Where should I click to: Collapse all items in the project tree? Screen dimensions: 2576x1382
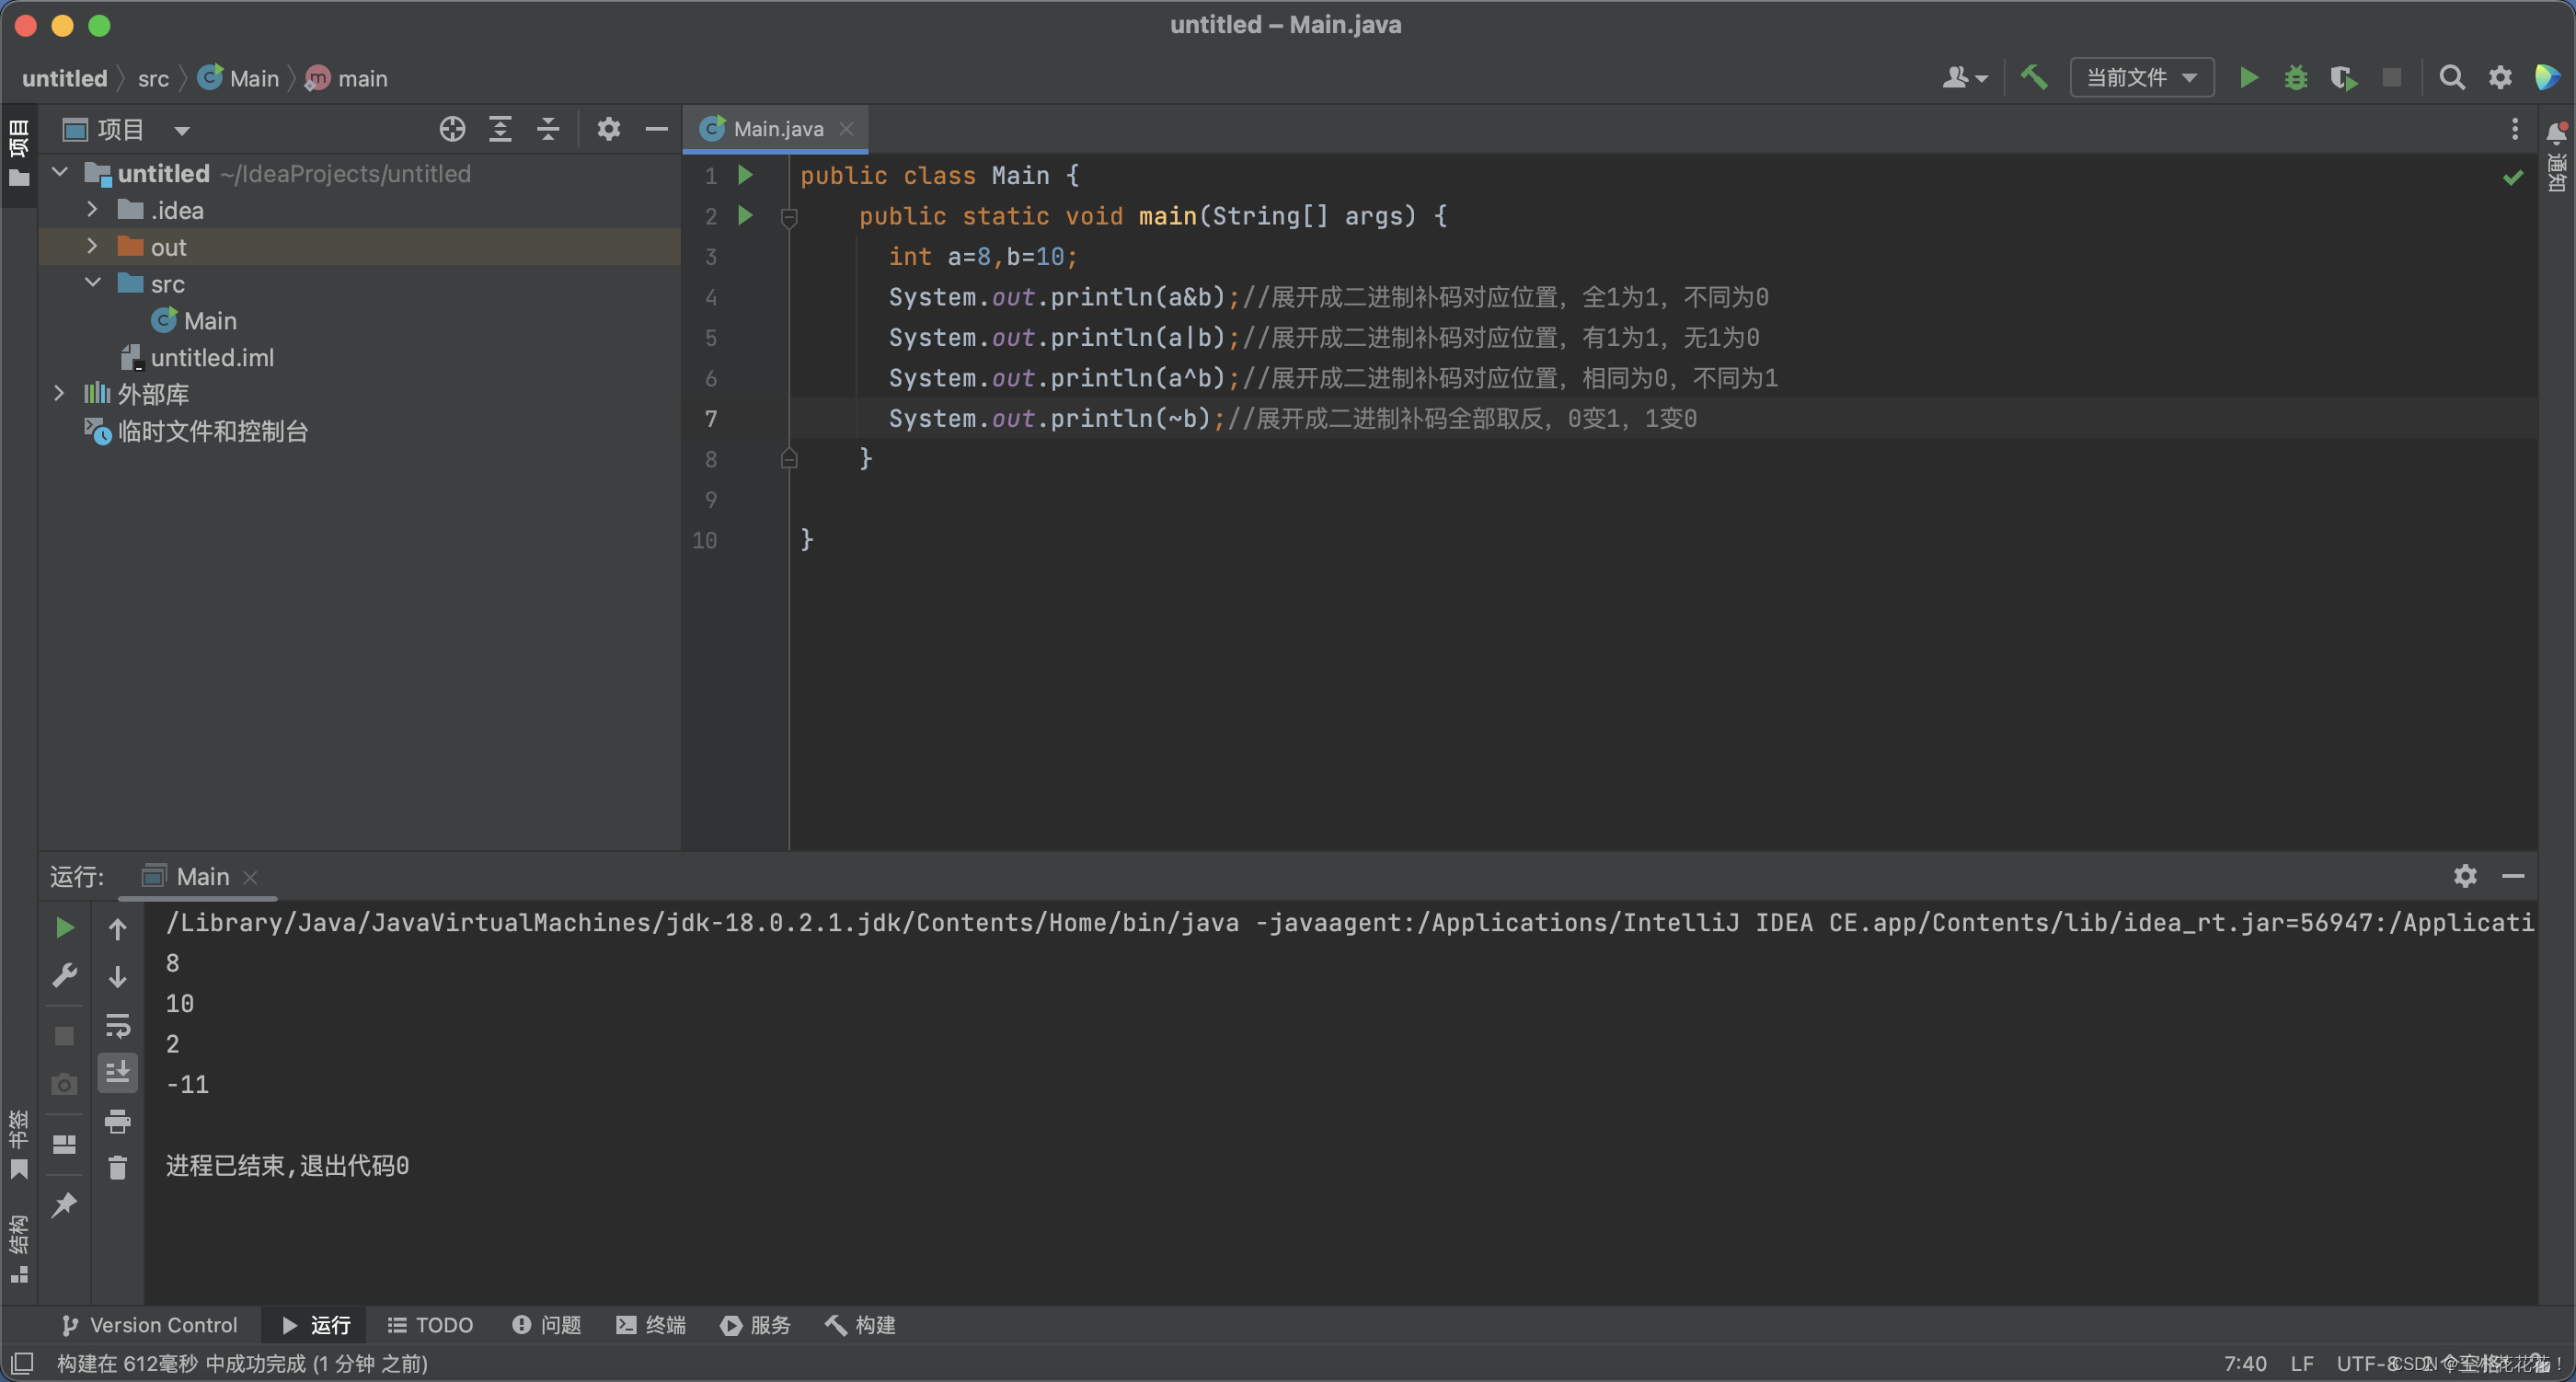[548, 129]
